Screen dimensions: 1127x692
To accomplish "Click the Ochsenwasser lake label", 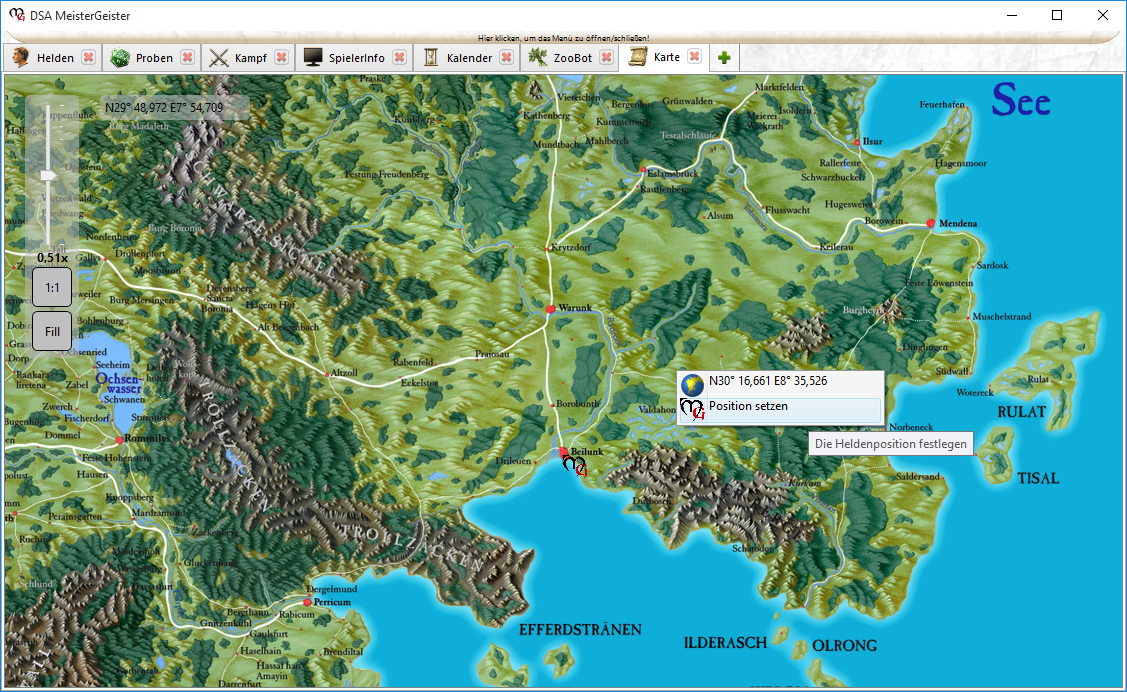I will pos(119,383).
